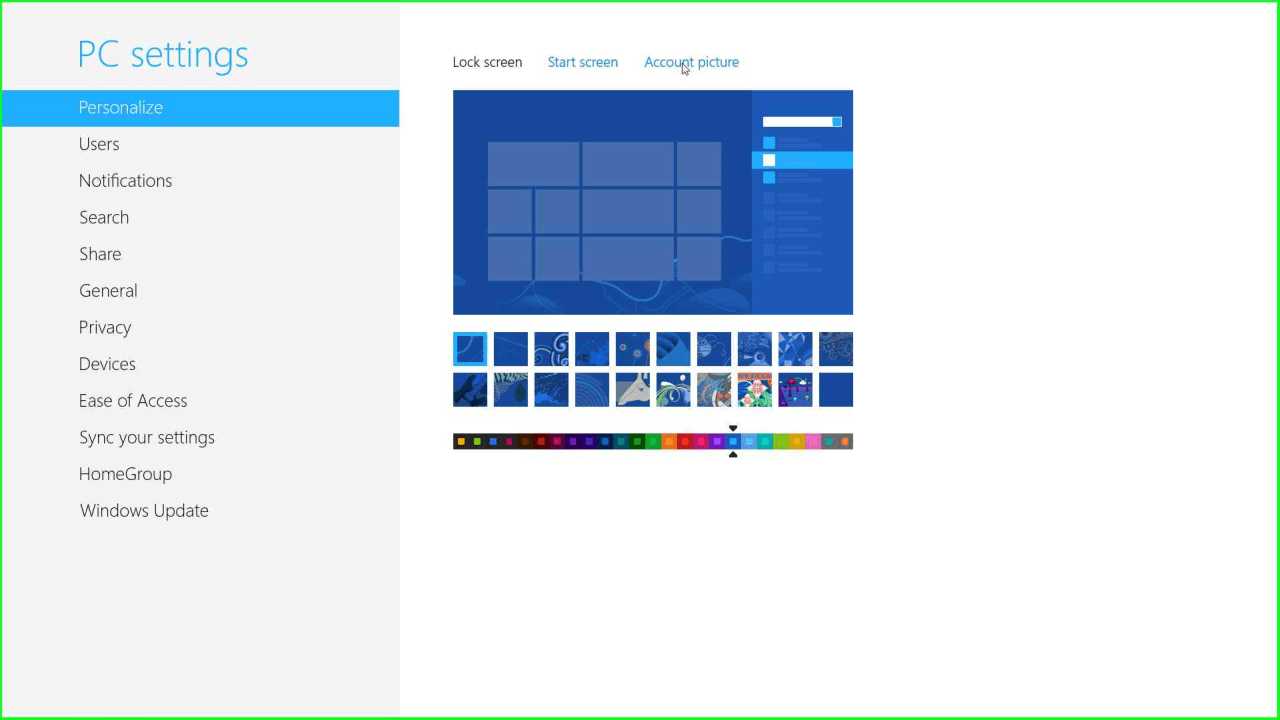Open Windows Update in the sidebar

144,511
